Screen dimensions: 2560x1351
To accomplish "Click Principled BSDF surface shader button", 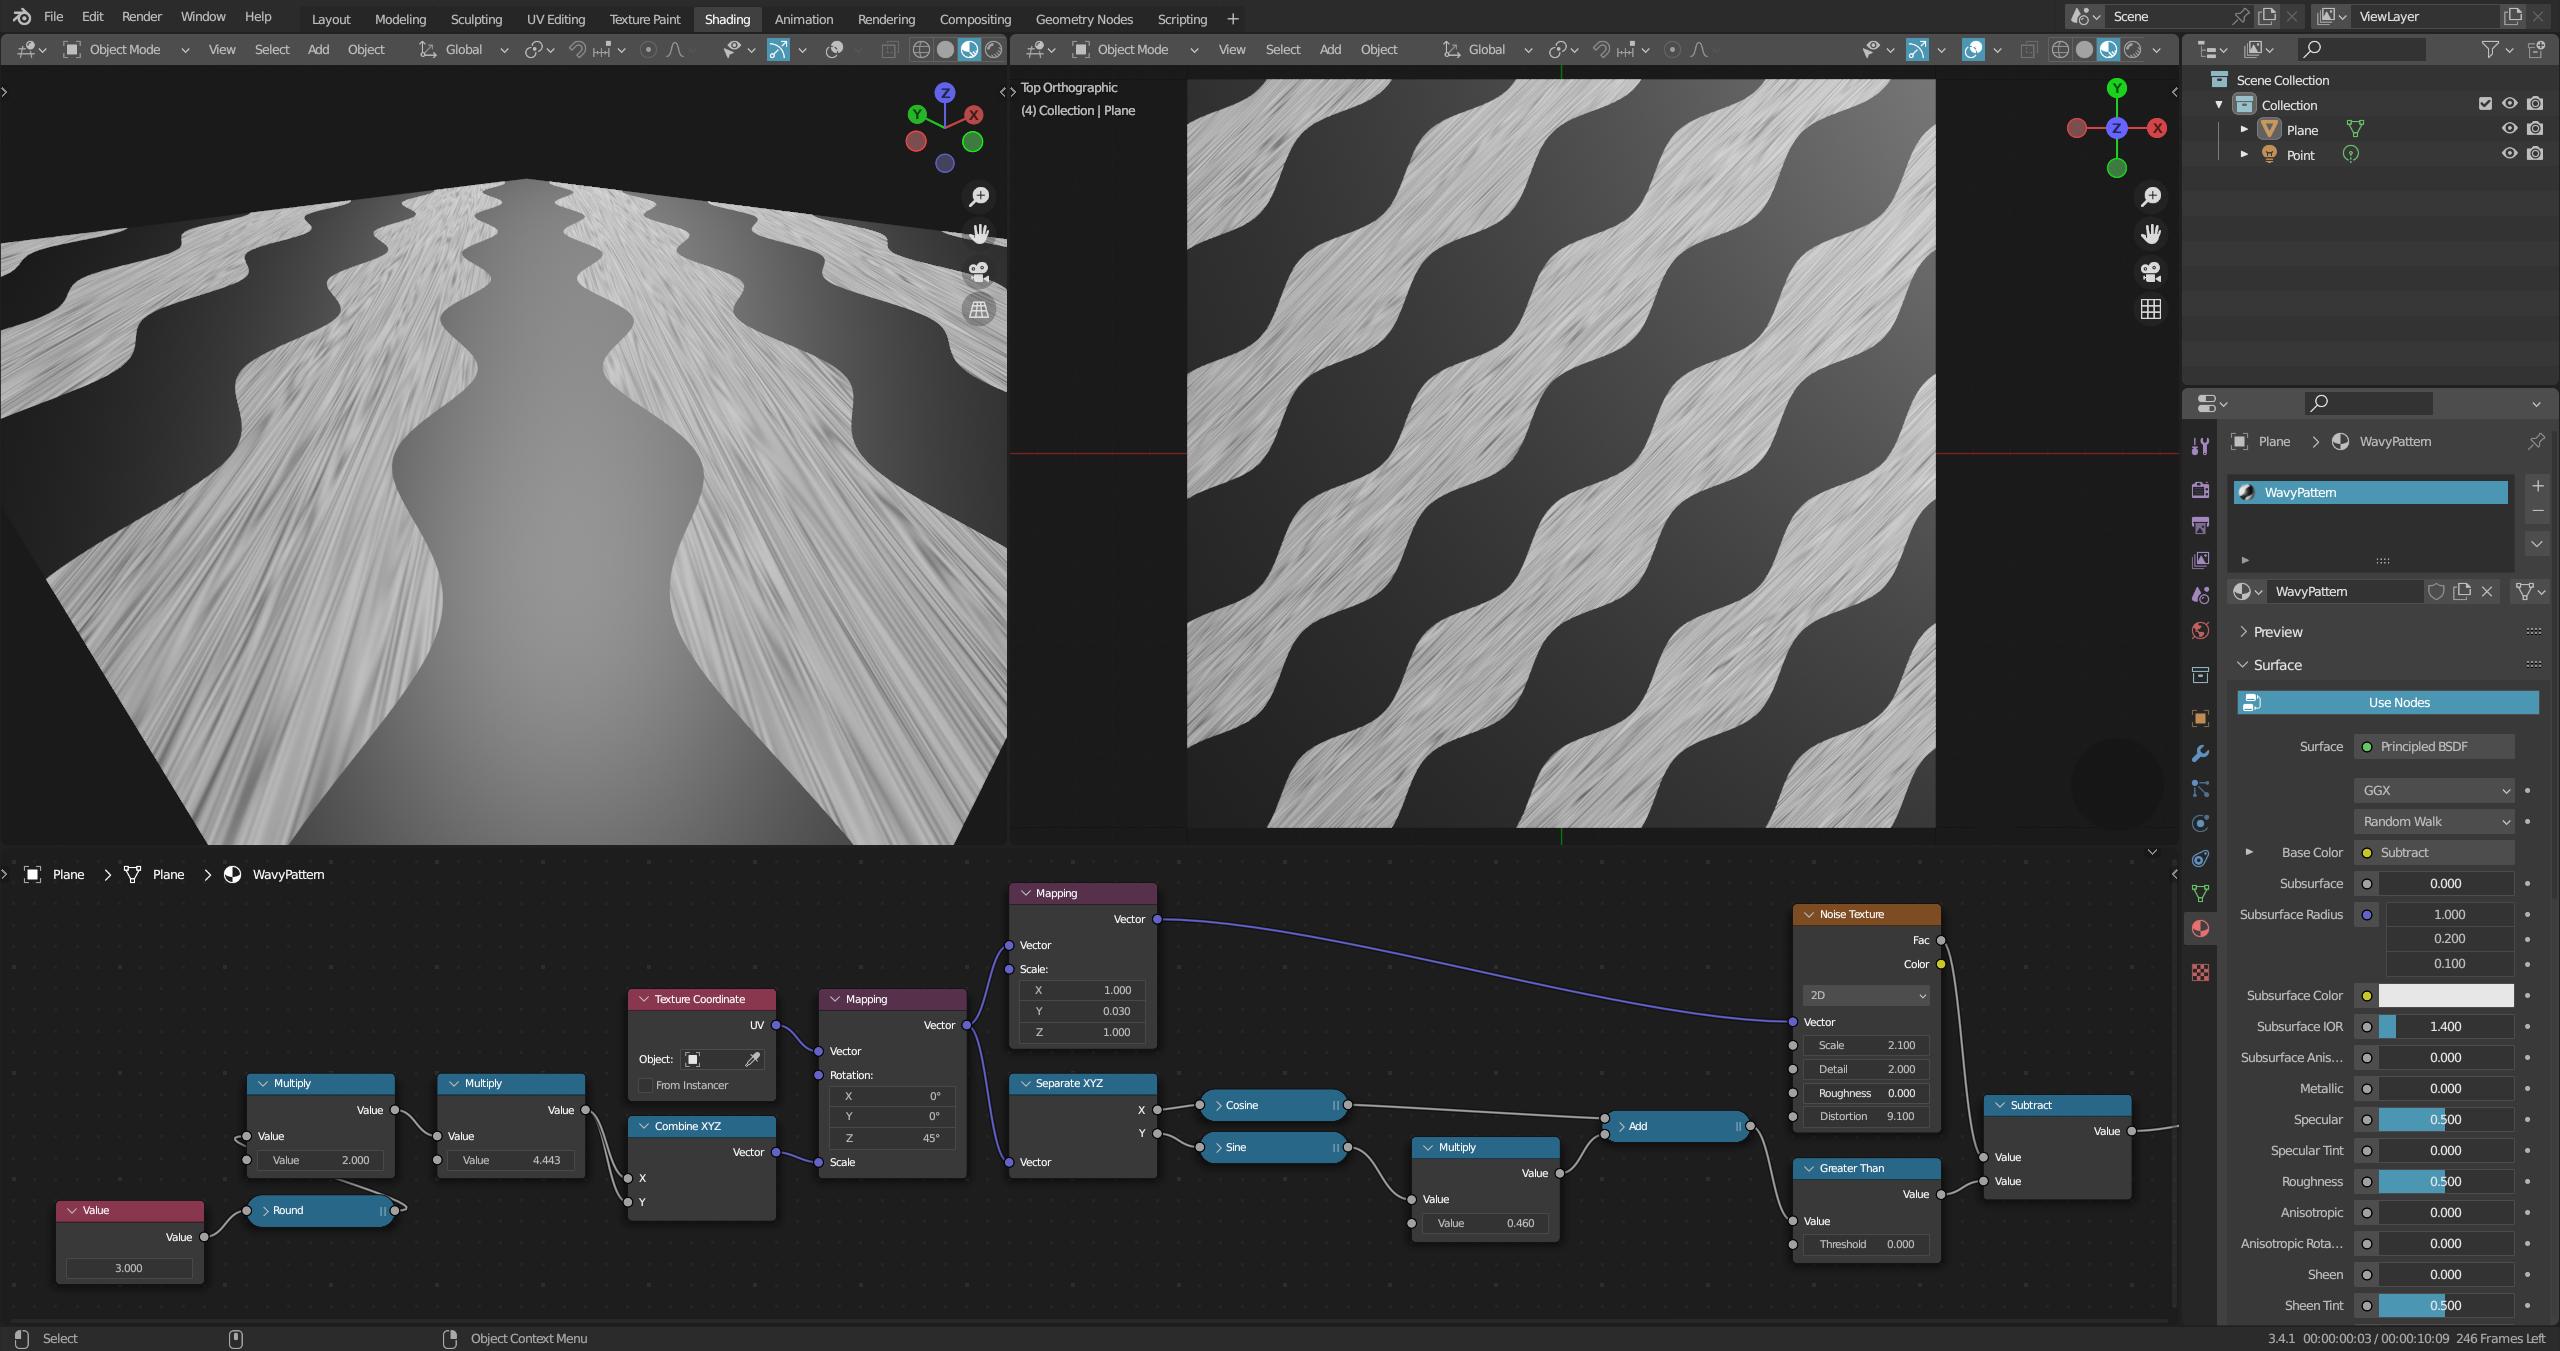I will click(2433, 746).
